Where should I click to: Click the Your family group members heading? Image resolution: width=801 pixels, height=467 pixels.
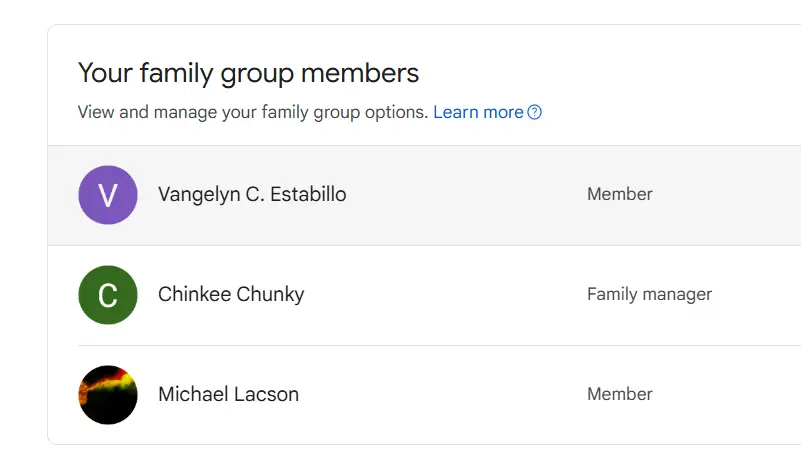[x=248, y=73]
